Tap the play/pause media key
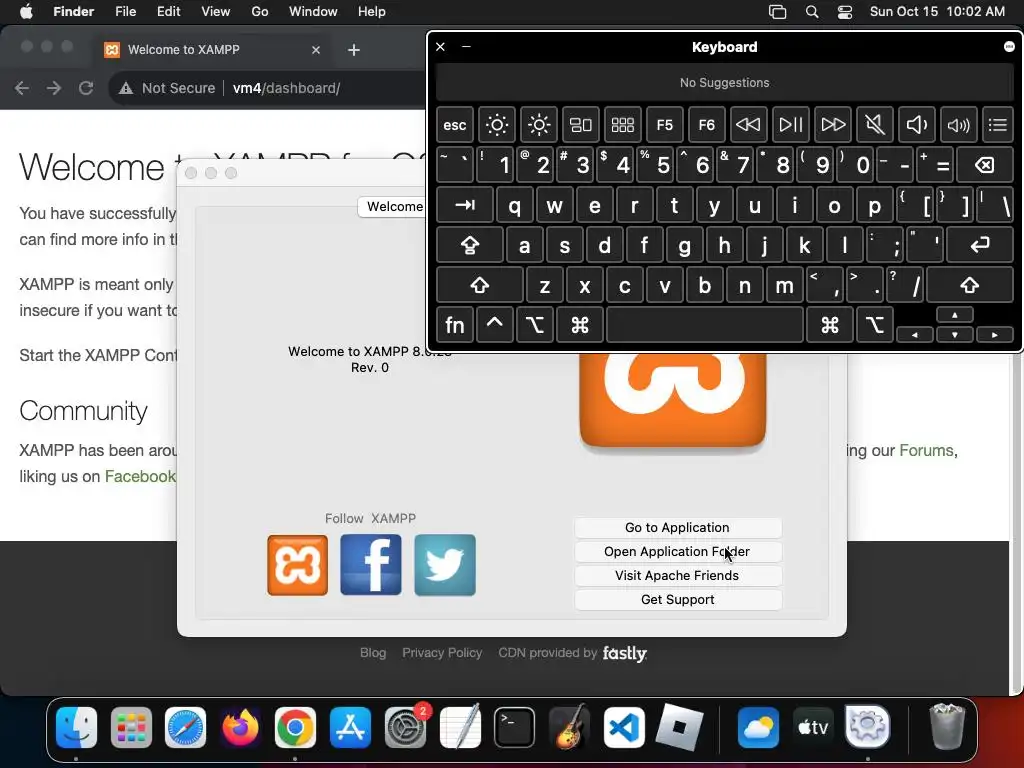This screenshot has width=1024, height=768. tap(790, 125)
